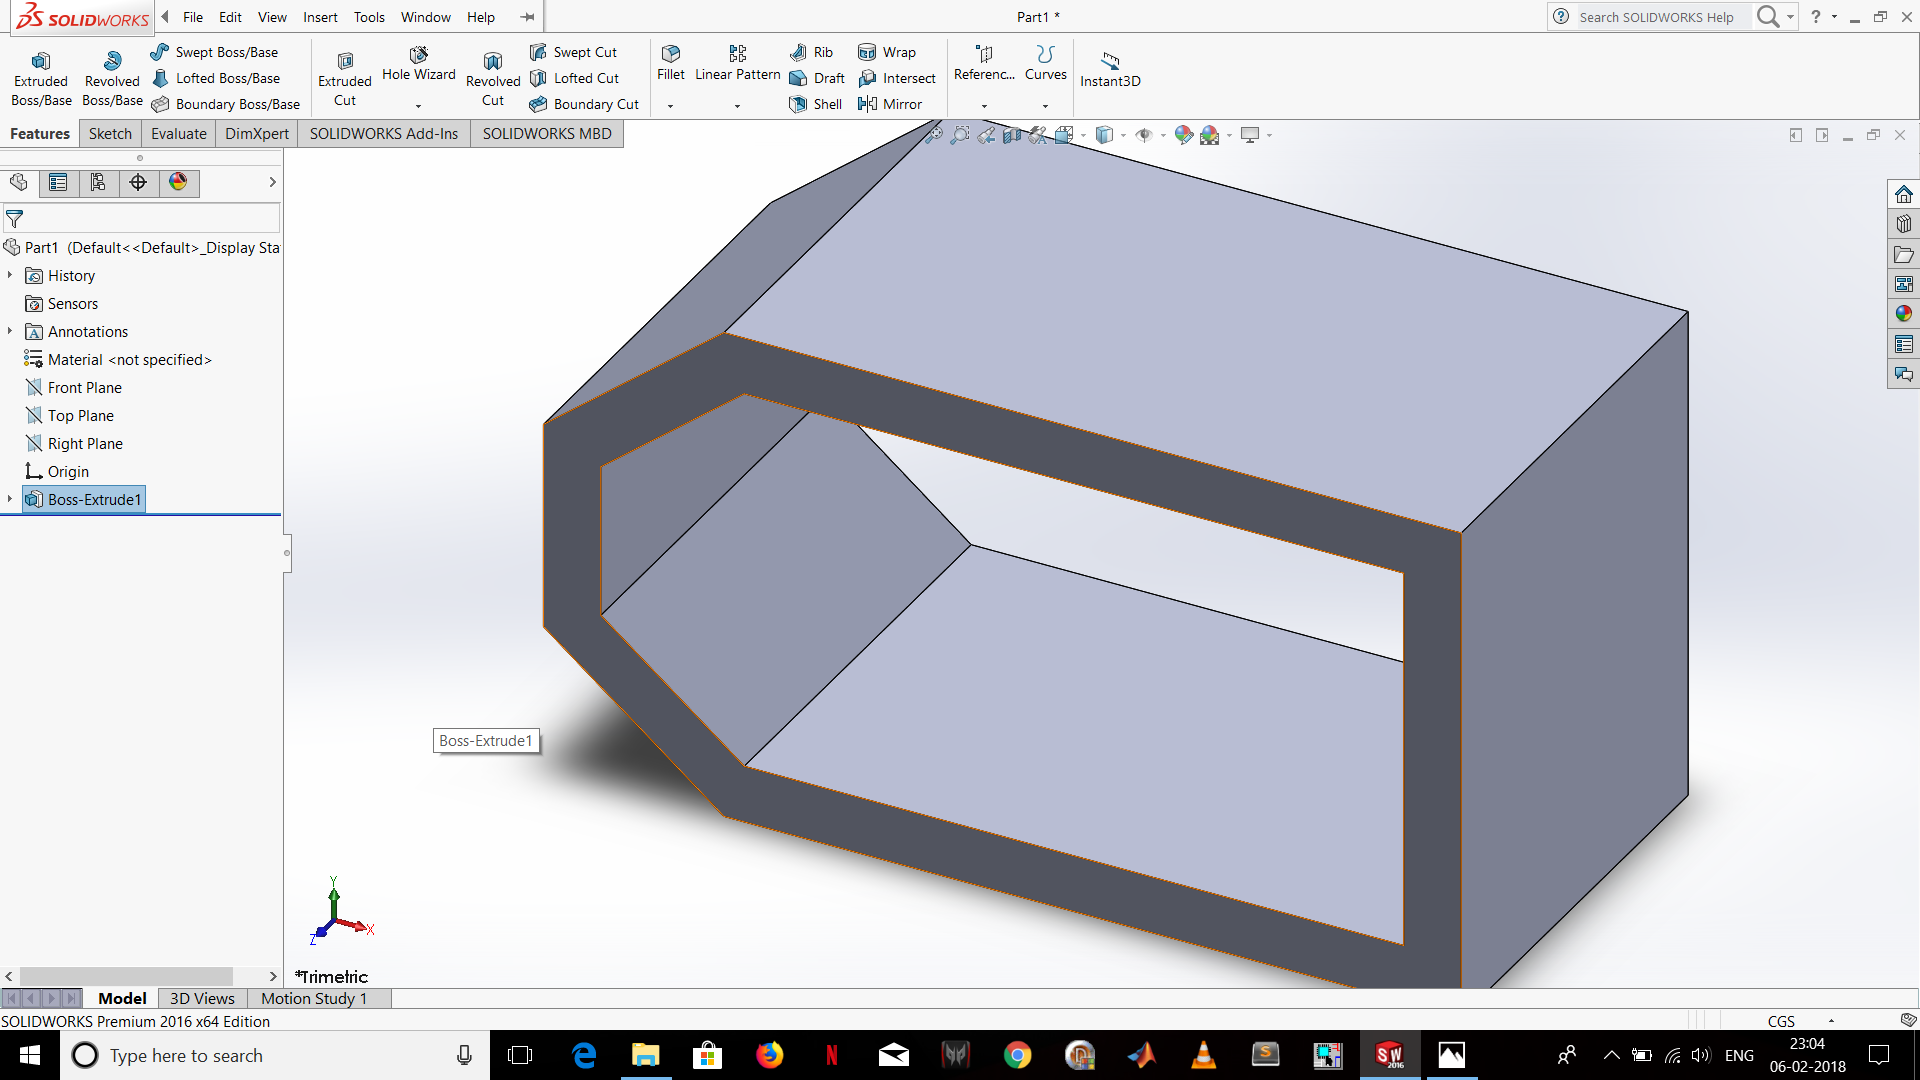Open the DimXpertManager tab icon
Image resolution: width=1920 pixels, height=1080 pixels.
pos(138,182)
